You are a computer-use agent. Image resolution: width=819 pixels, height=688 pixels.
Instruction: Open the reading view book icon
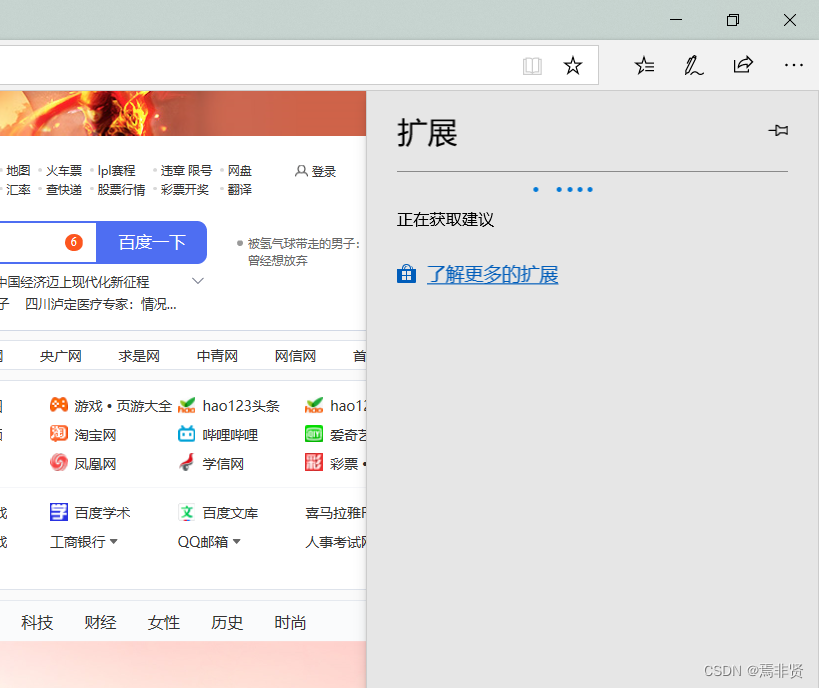click(532, 66)
